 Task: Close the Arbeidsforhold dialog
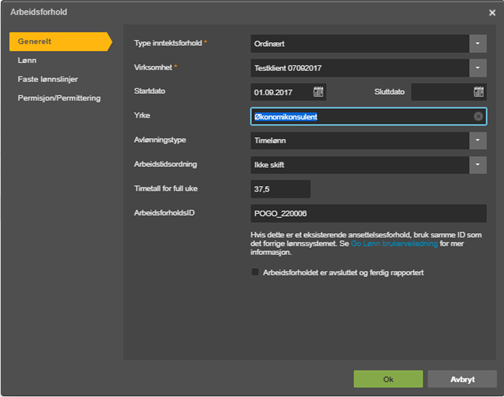pos(492,13)
